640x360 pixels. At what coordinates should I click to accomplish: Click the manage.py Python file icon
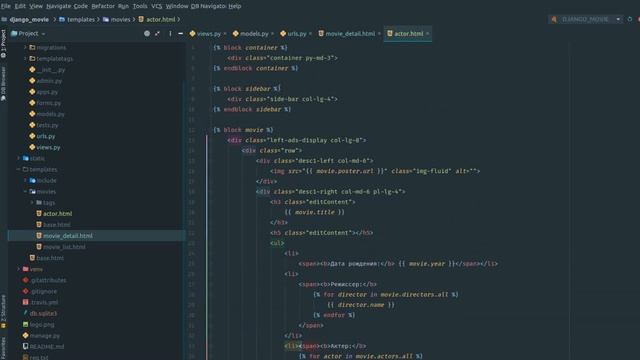[25, 335]
